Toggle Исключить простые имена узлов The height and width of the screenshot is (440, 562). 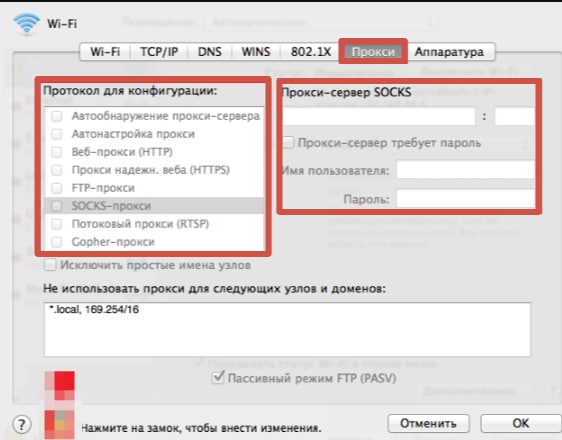pos(50,265)
